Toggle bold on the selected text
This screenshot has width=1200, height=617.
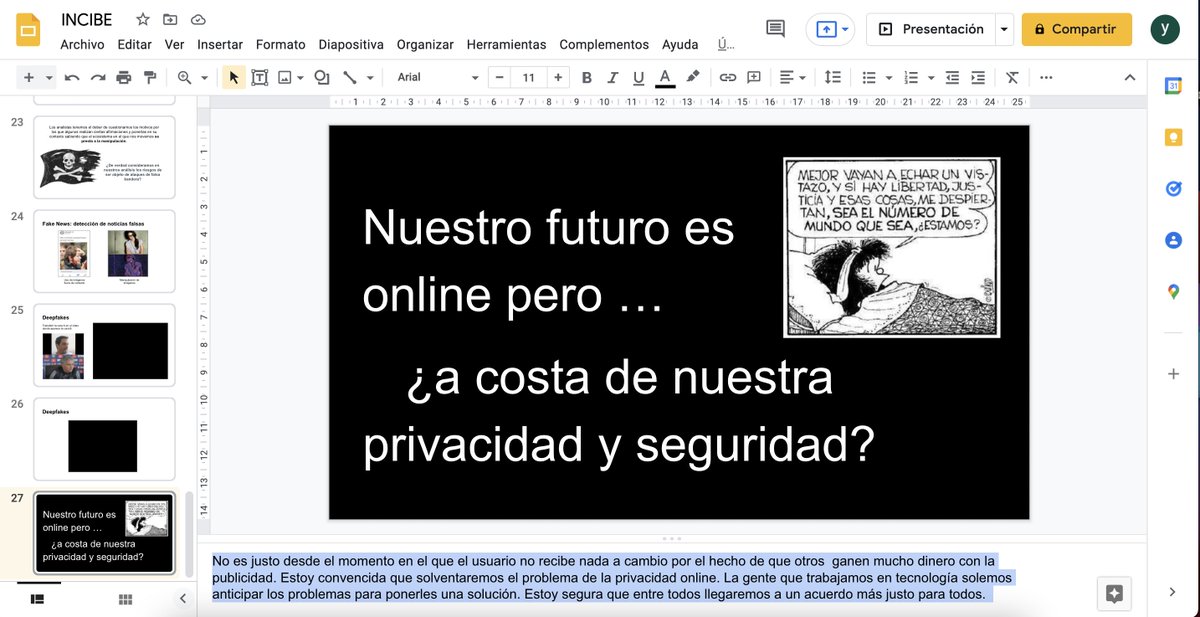(586, 77)
